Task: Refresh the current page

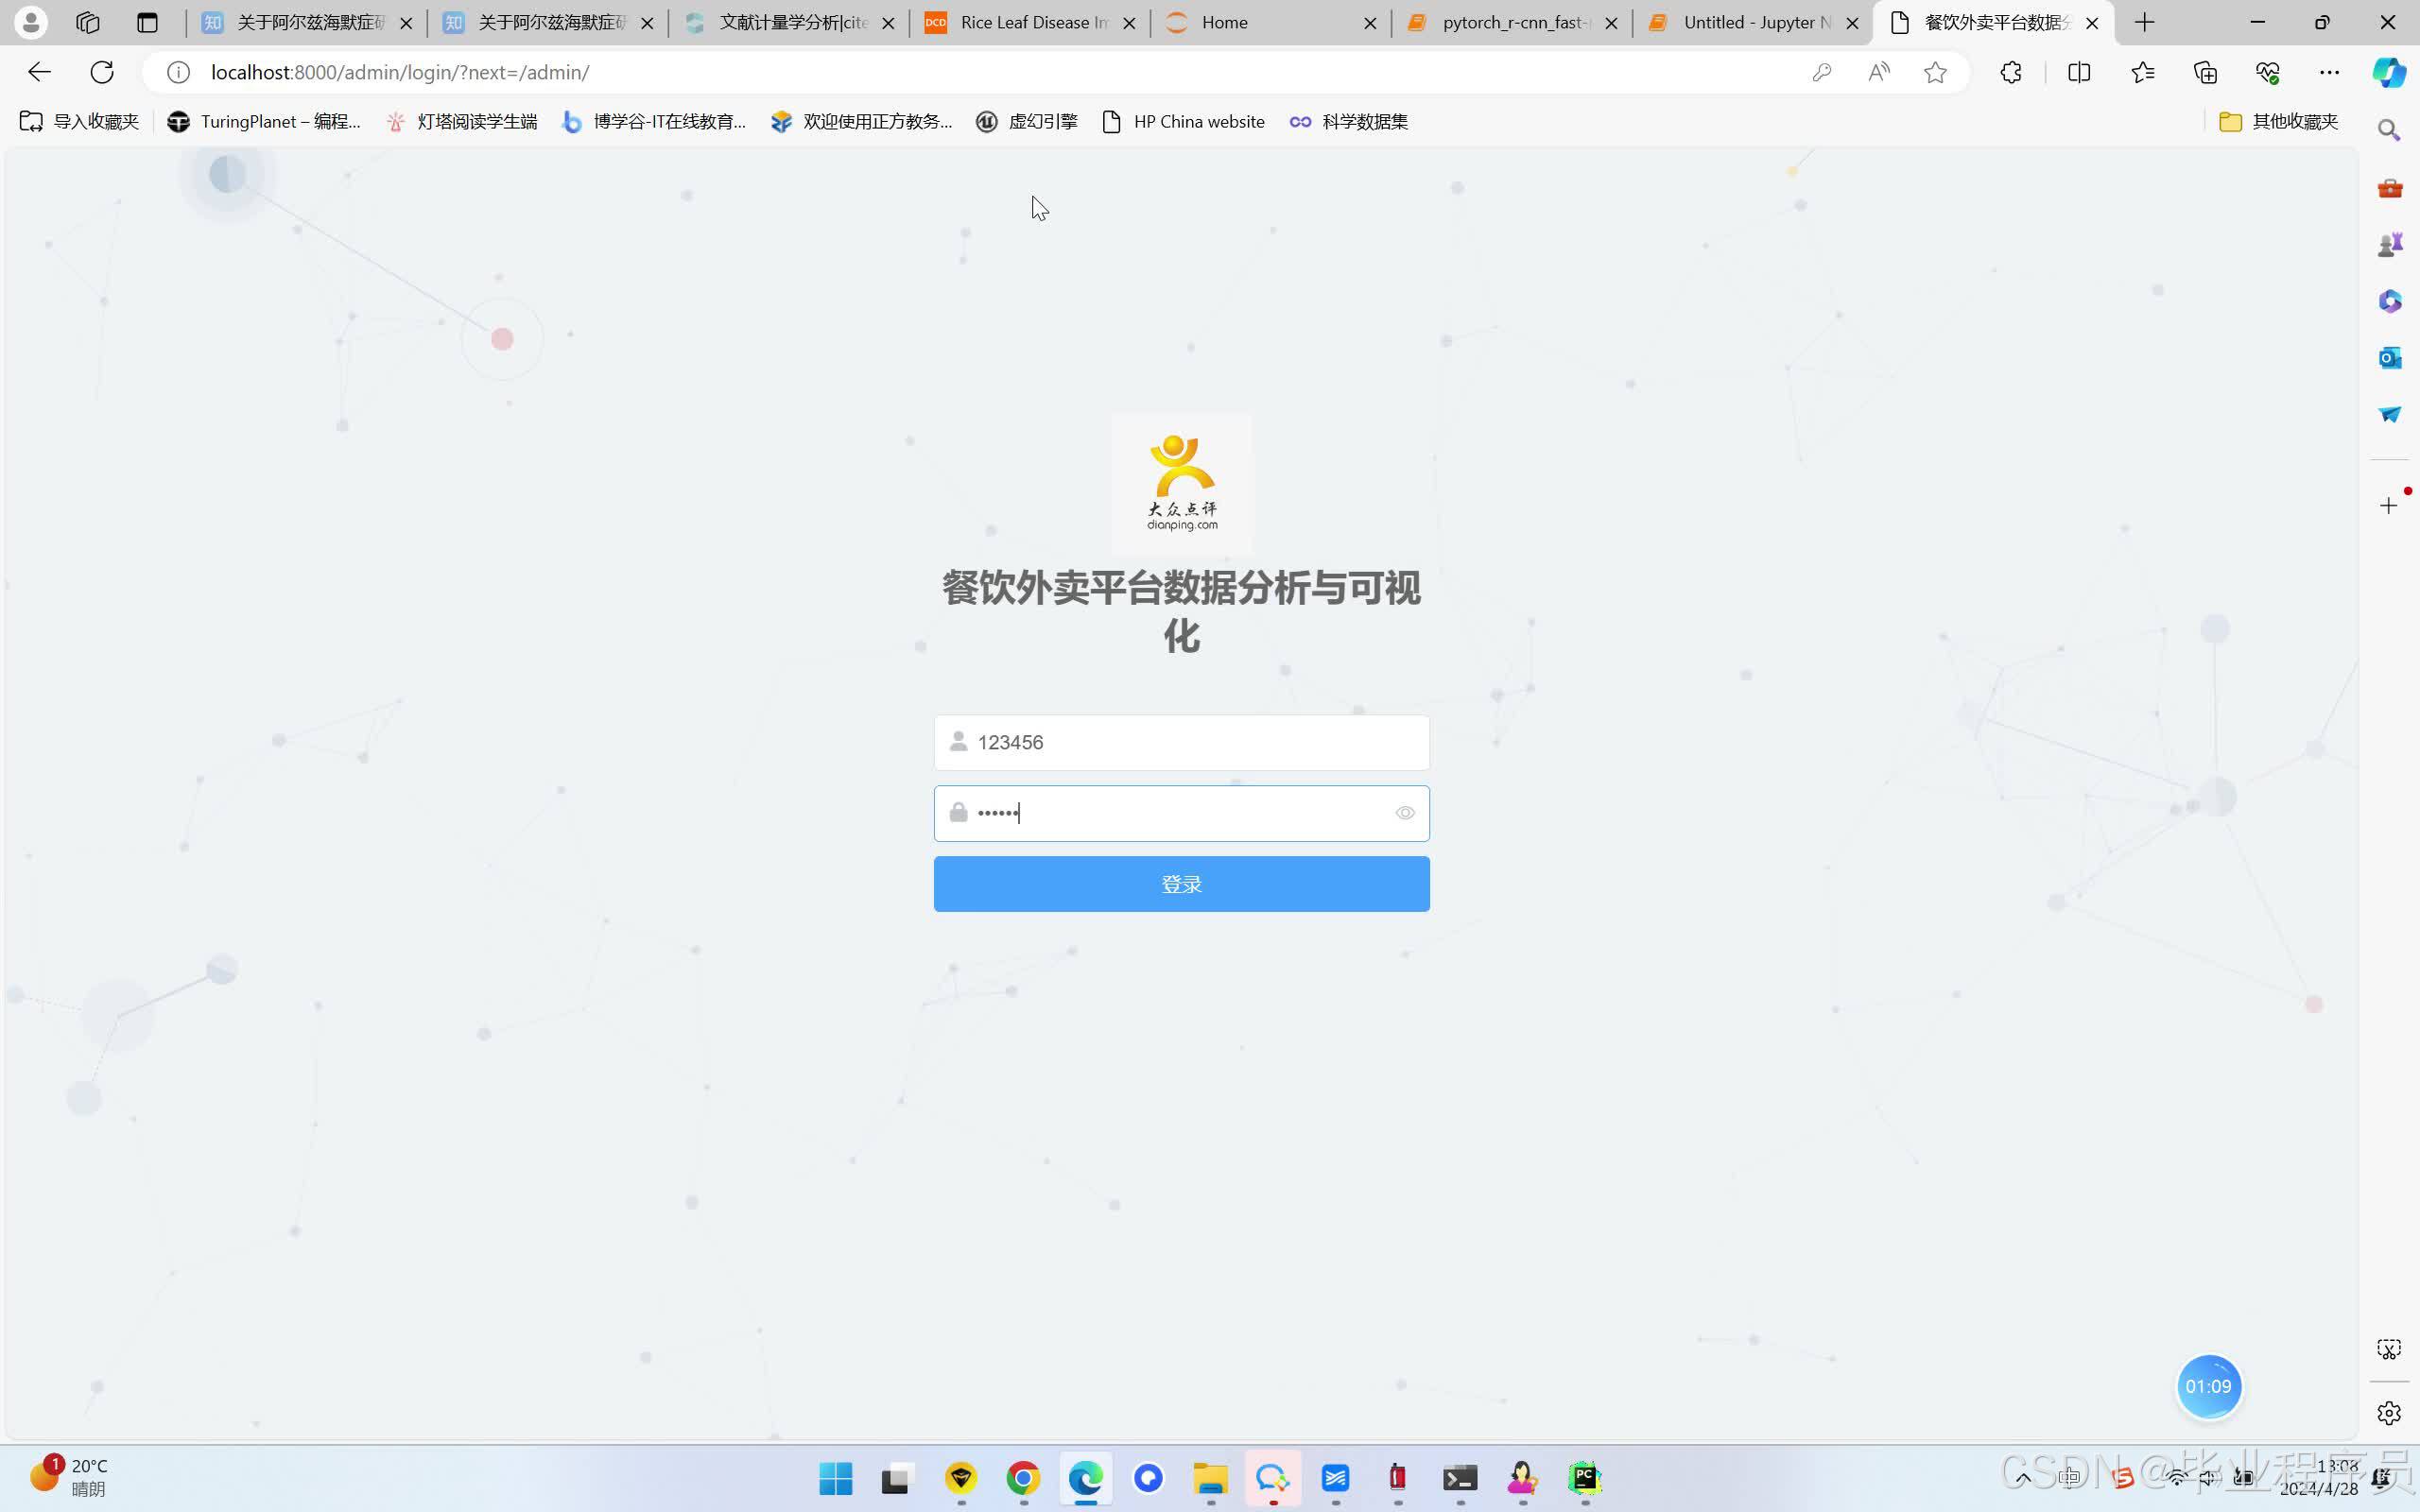Action: [102, 72]
